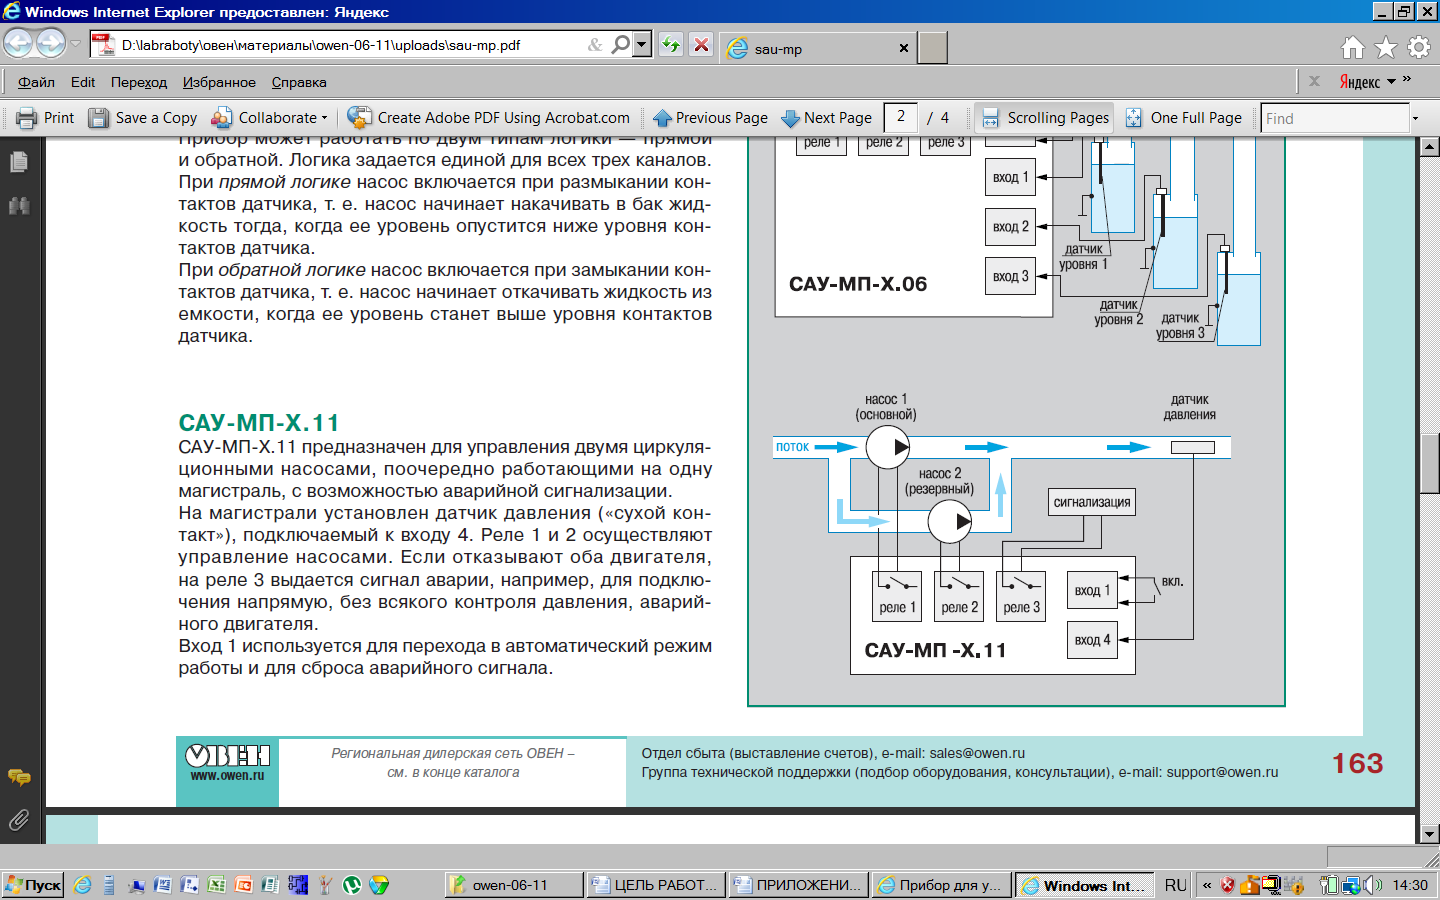Screen dimensions: 1440x900
Task: Click the Save a Copy diskette icon
Action: [x=98, y=118]
